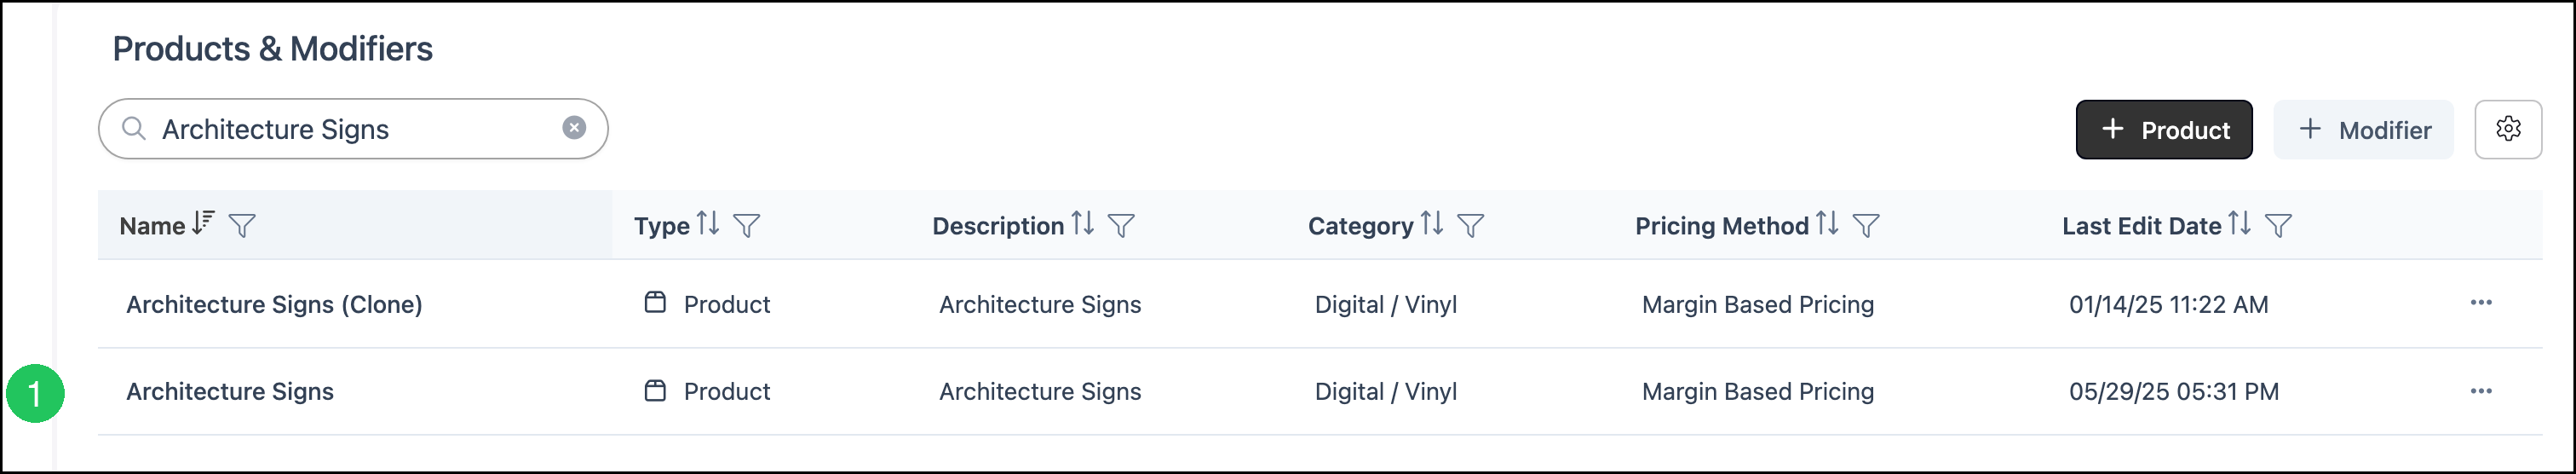Open actions menu for Architecture Signs (Clone)
The height and width of the screenshot is (474, 2576).
point(2481,303)
